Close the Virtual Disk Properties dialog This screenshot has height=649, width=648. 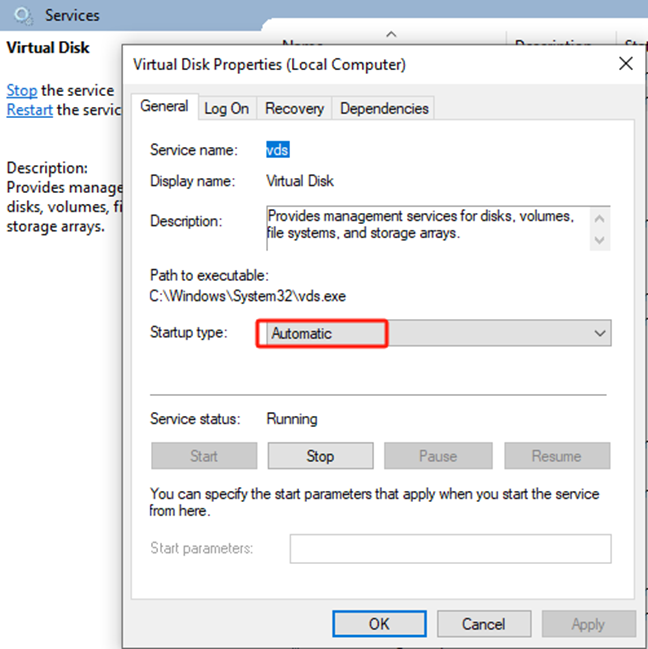point(626,64)
